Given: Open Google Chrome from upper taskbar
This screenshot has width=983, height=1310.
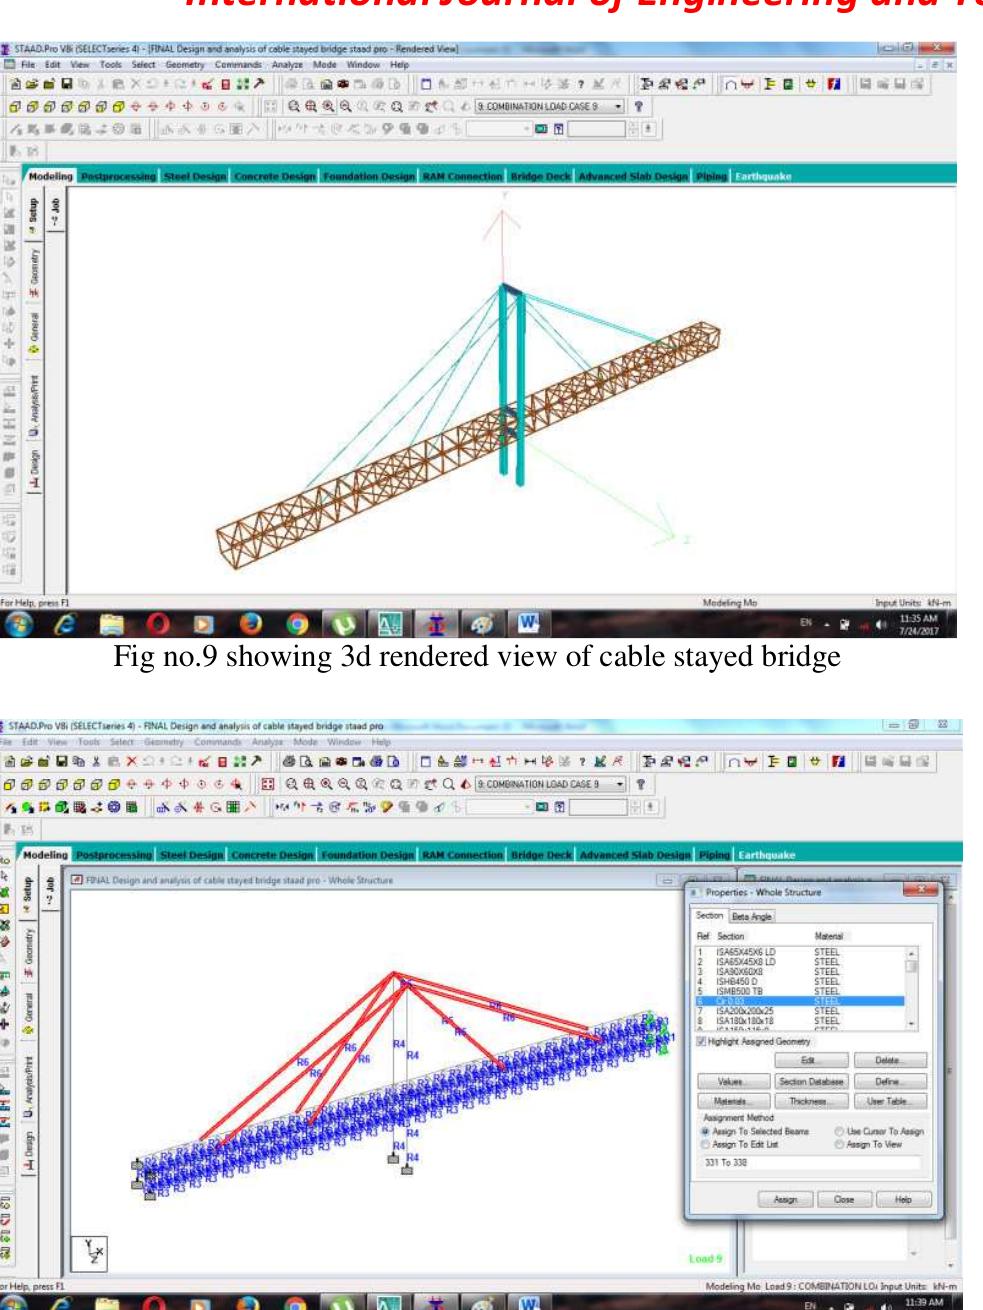Looking at the screenshot, I should 297,624.
